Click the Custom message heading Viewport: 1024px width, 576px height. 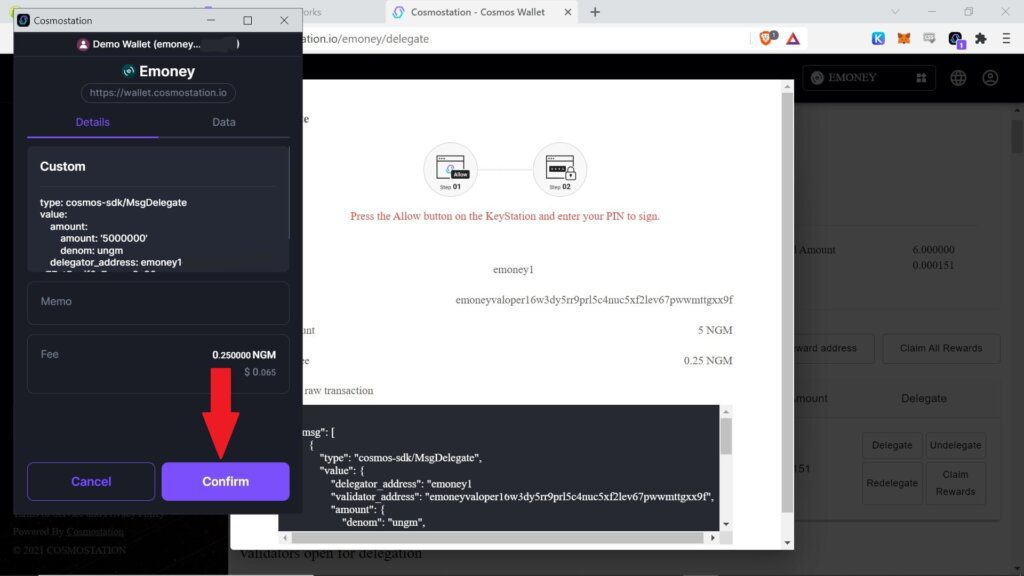point(63,167)
